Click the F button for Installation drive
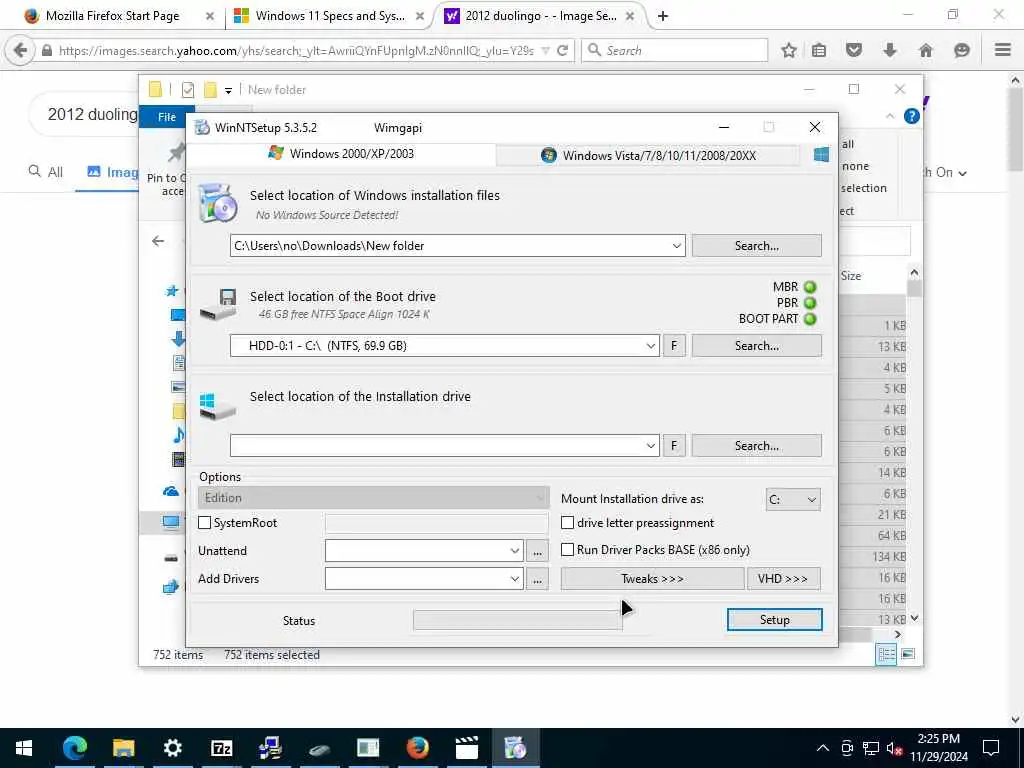This screenshot has width=1024, height=768. pos(674,446)
